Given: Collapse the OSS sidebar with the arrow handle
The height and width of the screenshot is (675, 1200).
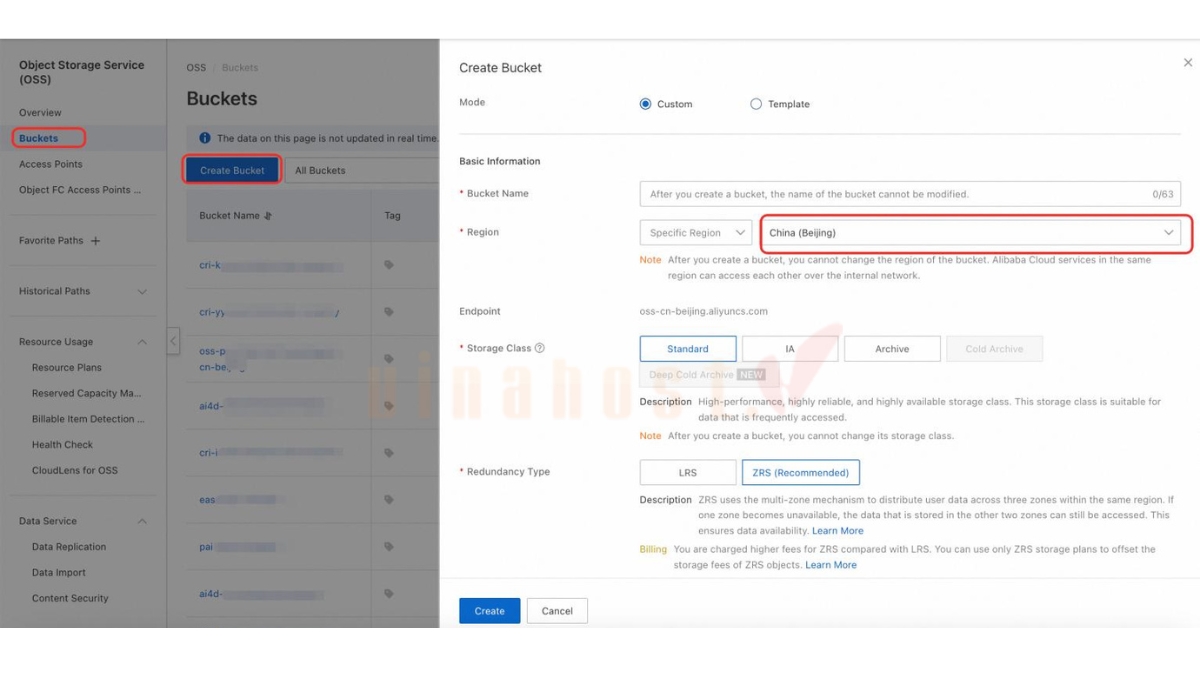Looking at the screenshot, I should [173, 341].
